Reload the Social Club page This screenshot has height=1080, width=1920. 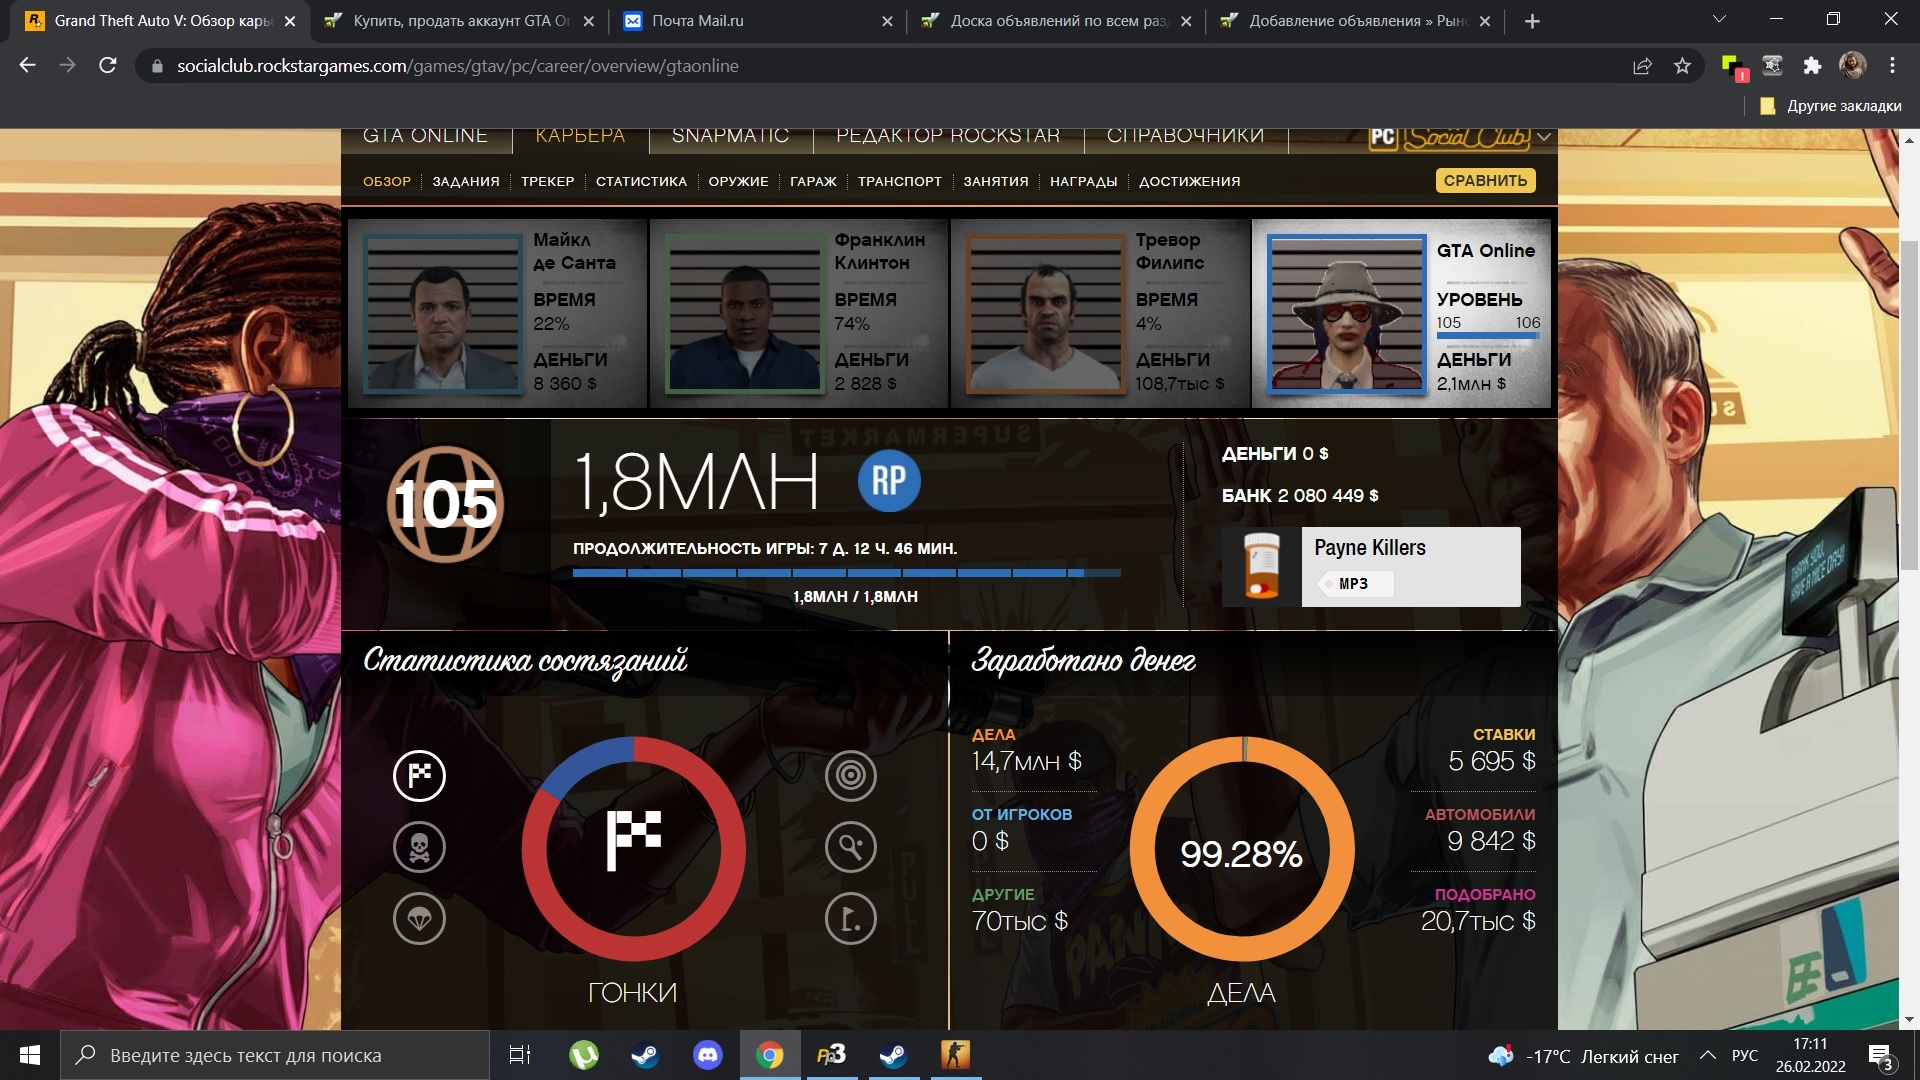108,65
